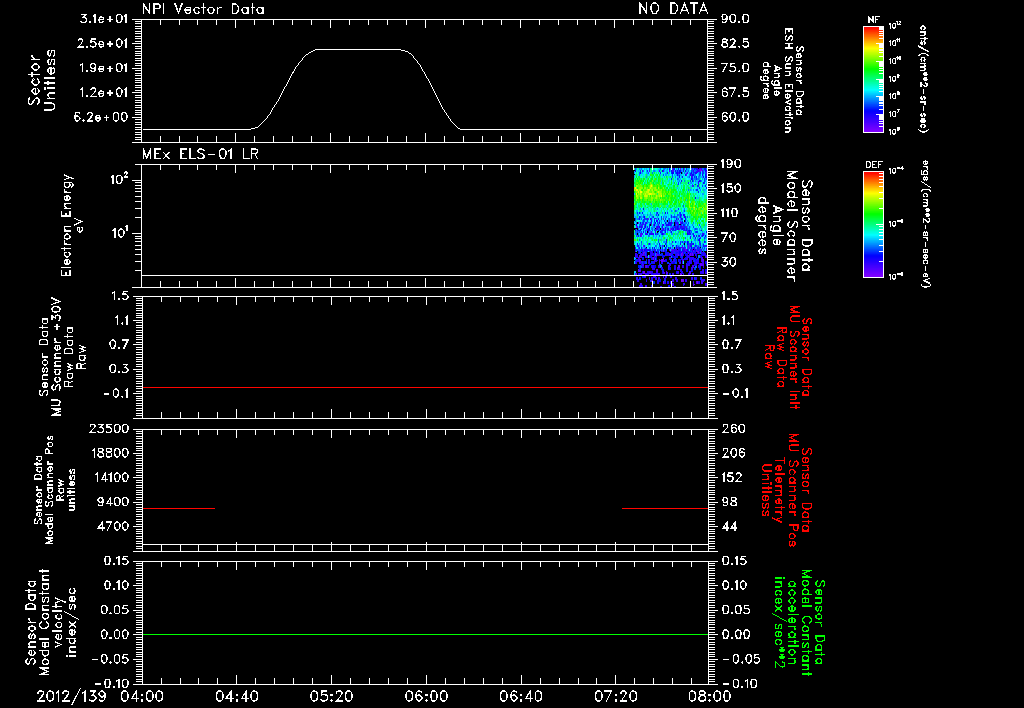Select the 07:20 time axis label
Image resolution: width=1024 pixels, height=708 pixels.
click(616, 696)
